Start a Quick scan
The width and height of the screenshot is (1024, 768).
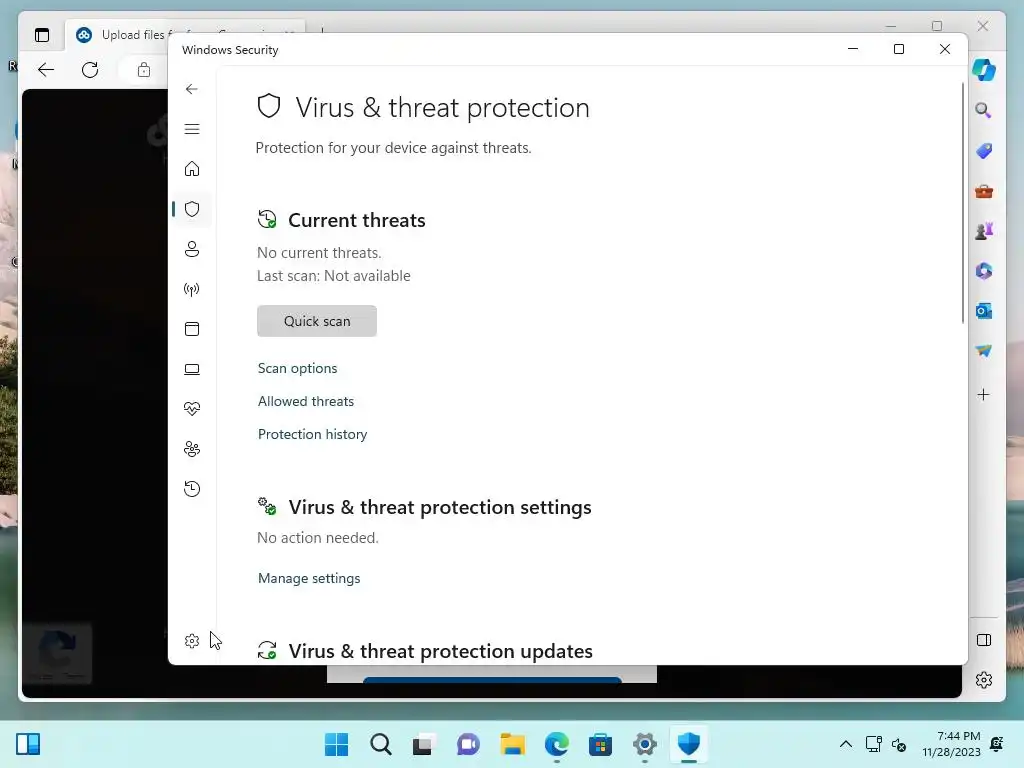pyautogui.click(x=317, y=321)
